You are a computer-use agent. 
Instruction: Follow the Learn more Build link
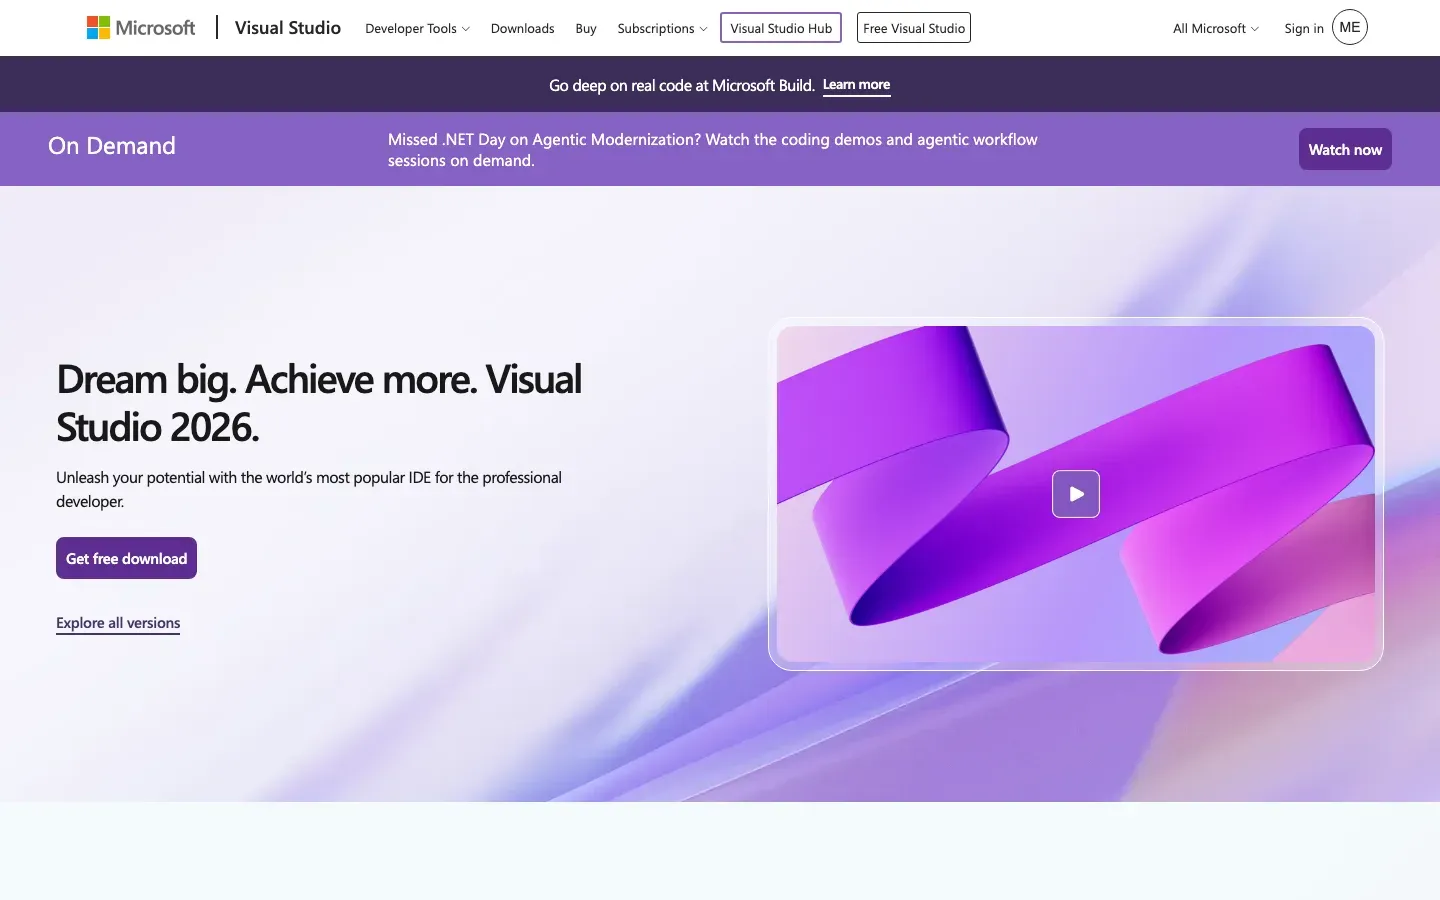(856, 85)
